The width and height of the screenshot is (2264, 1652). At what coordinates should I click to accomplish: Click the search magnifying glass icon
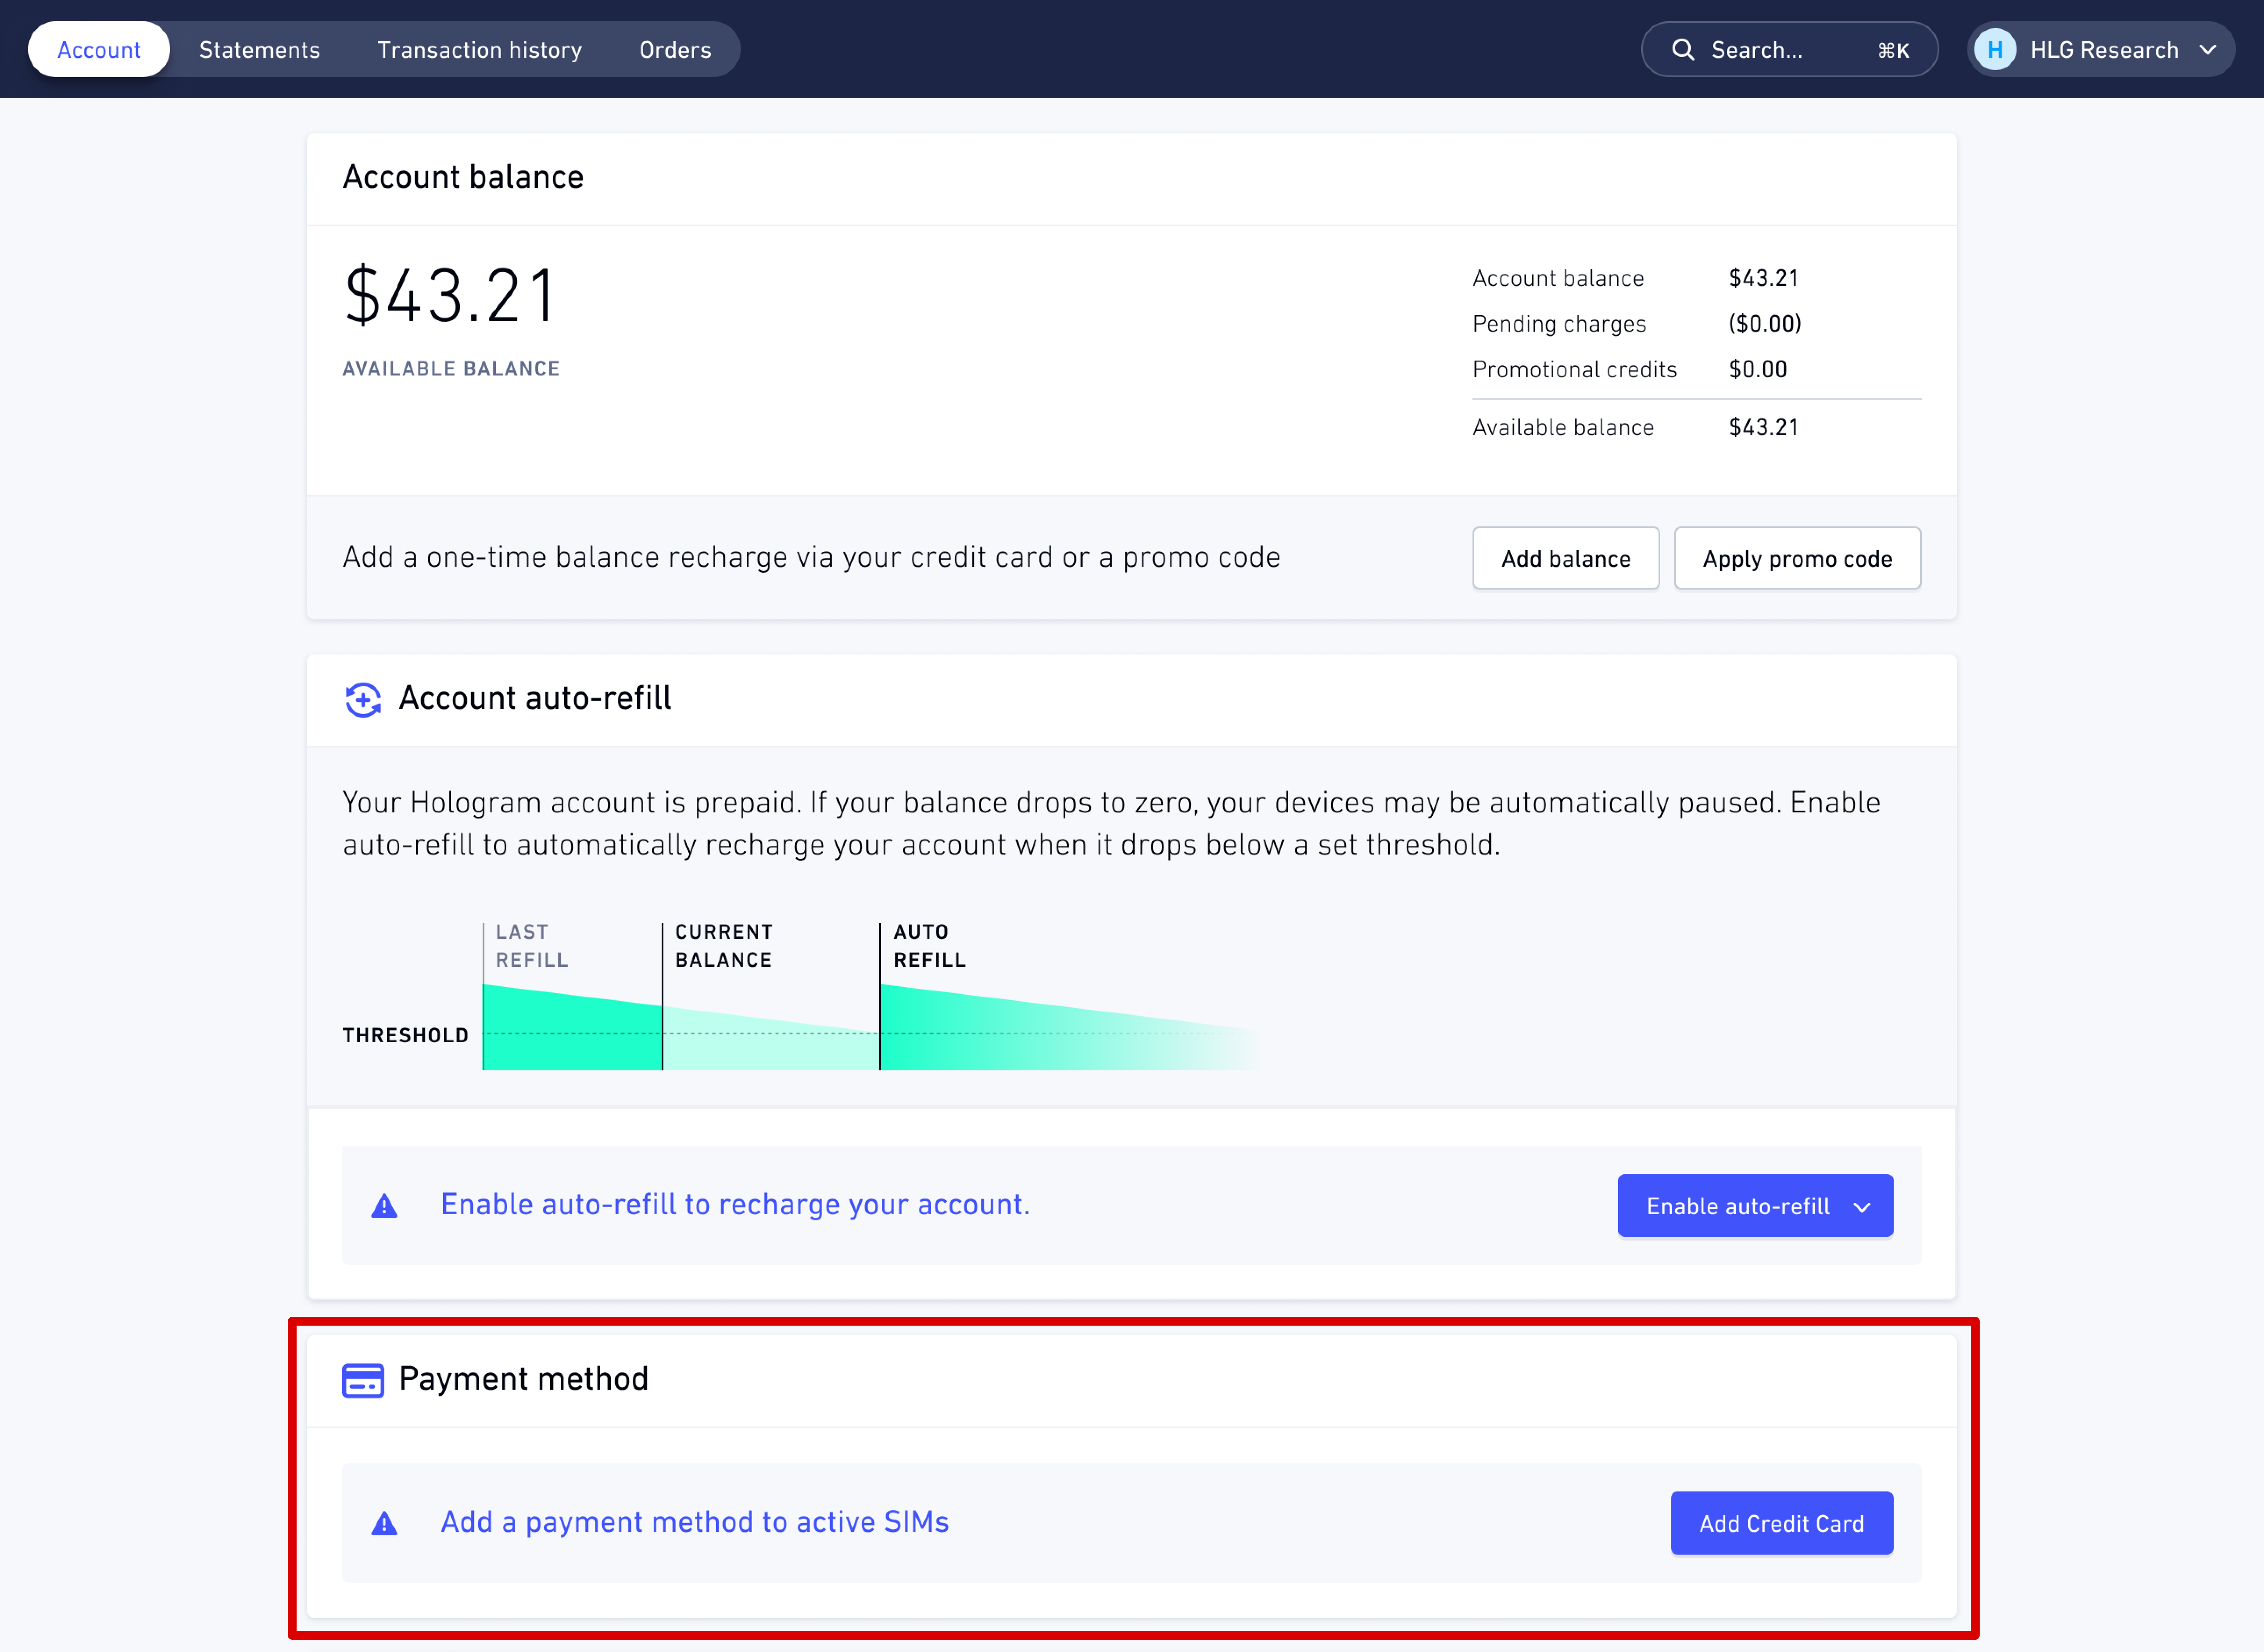(1683, 50)
